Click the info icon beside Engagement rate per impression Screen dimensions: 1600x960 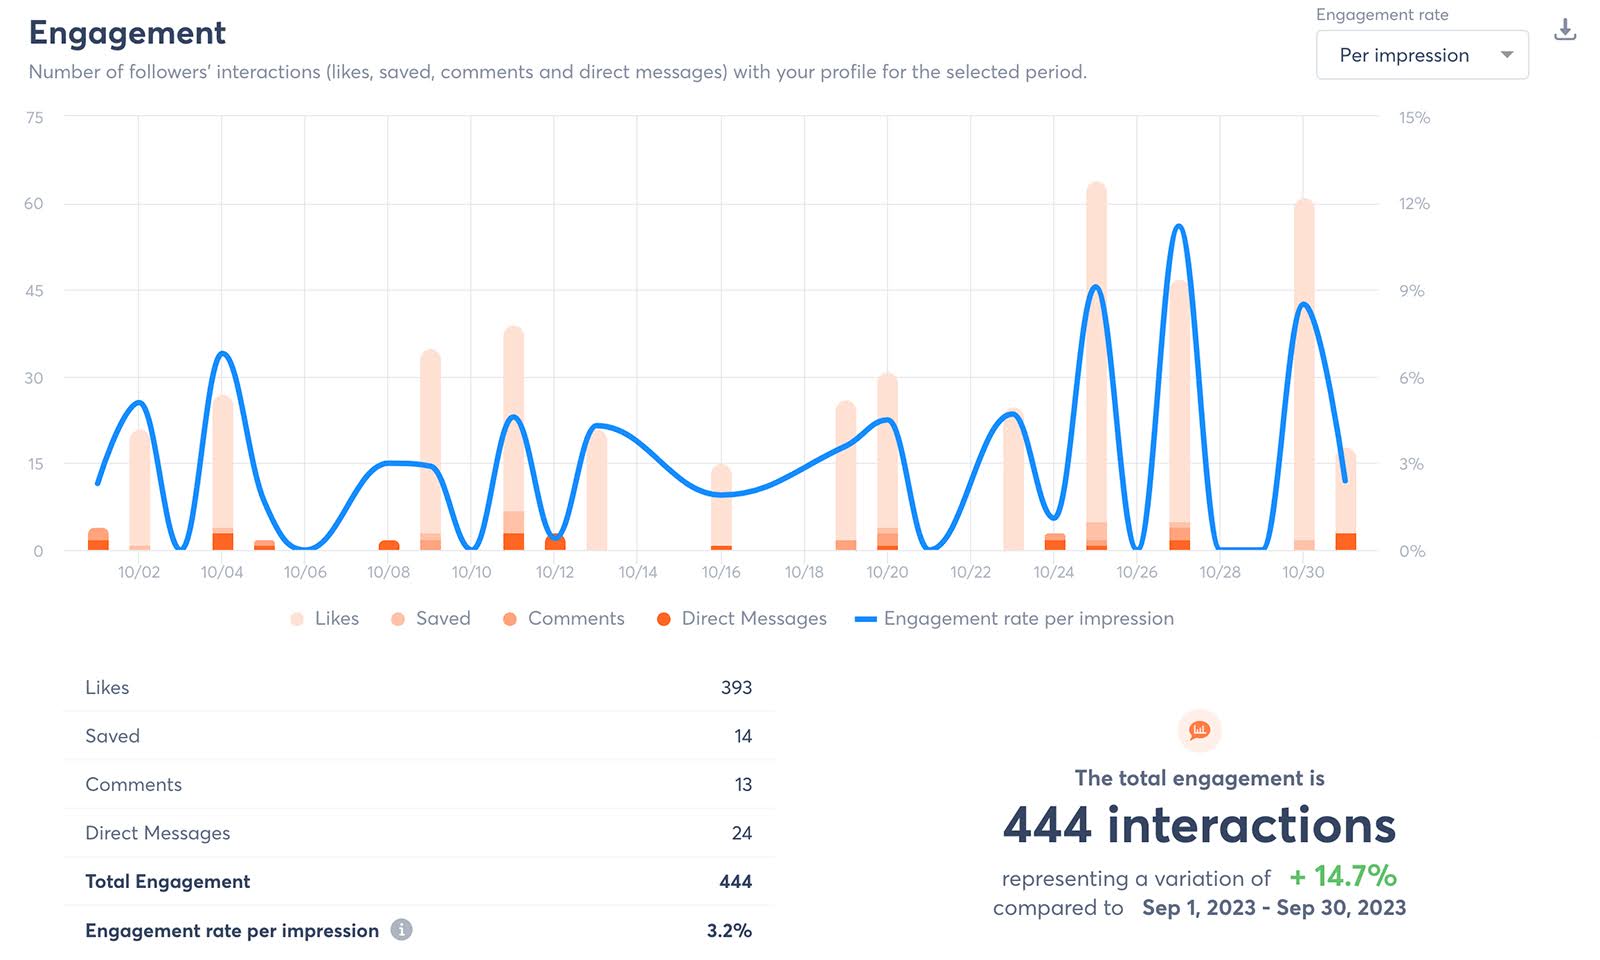point(401,930)
